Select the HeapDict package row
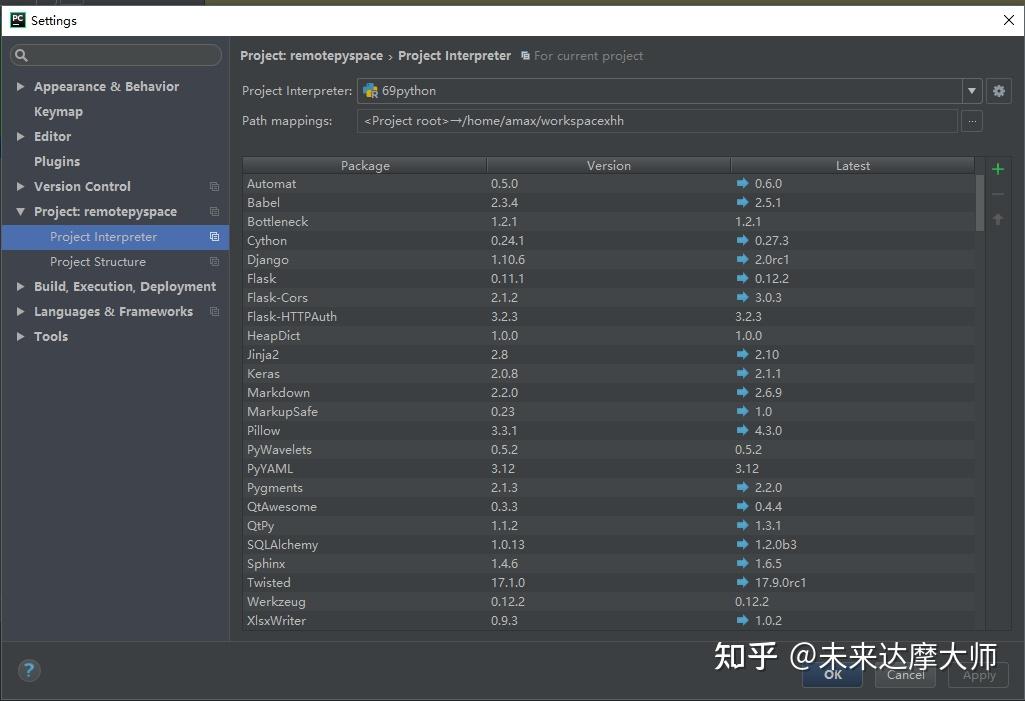The width and height of the screenshot is (1025, 701). tap(609, 335)
